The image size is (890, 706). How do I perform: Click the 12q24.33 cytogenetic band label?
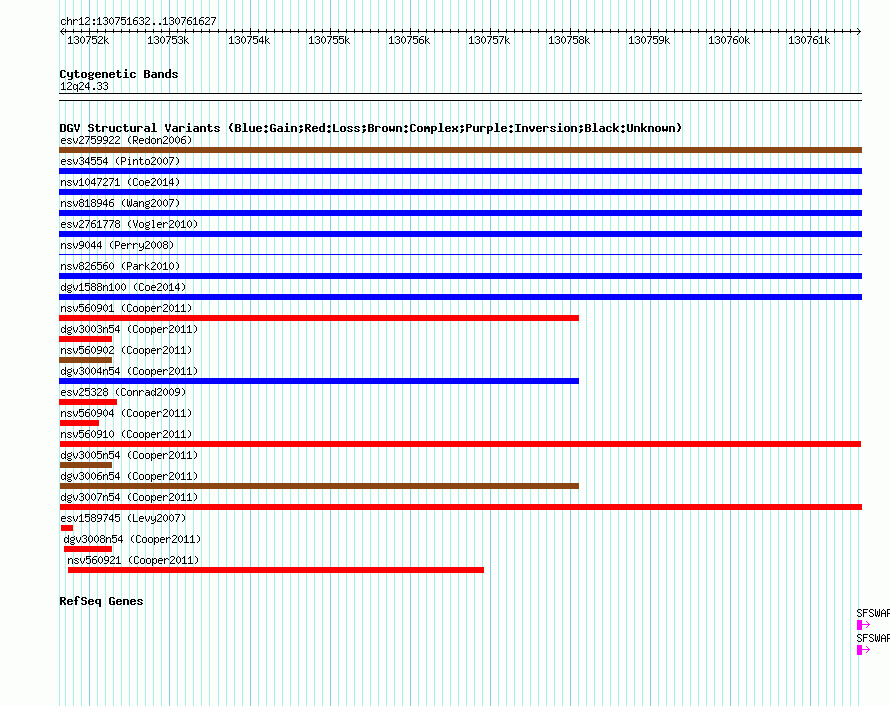[84, 86]
